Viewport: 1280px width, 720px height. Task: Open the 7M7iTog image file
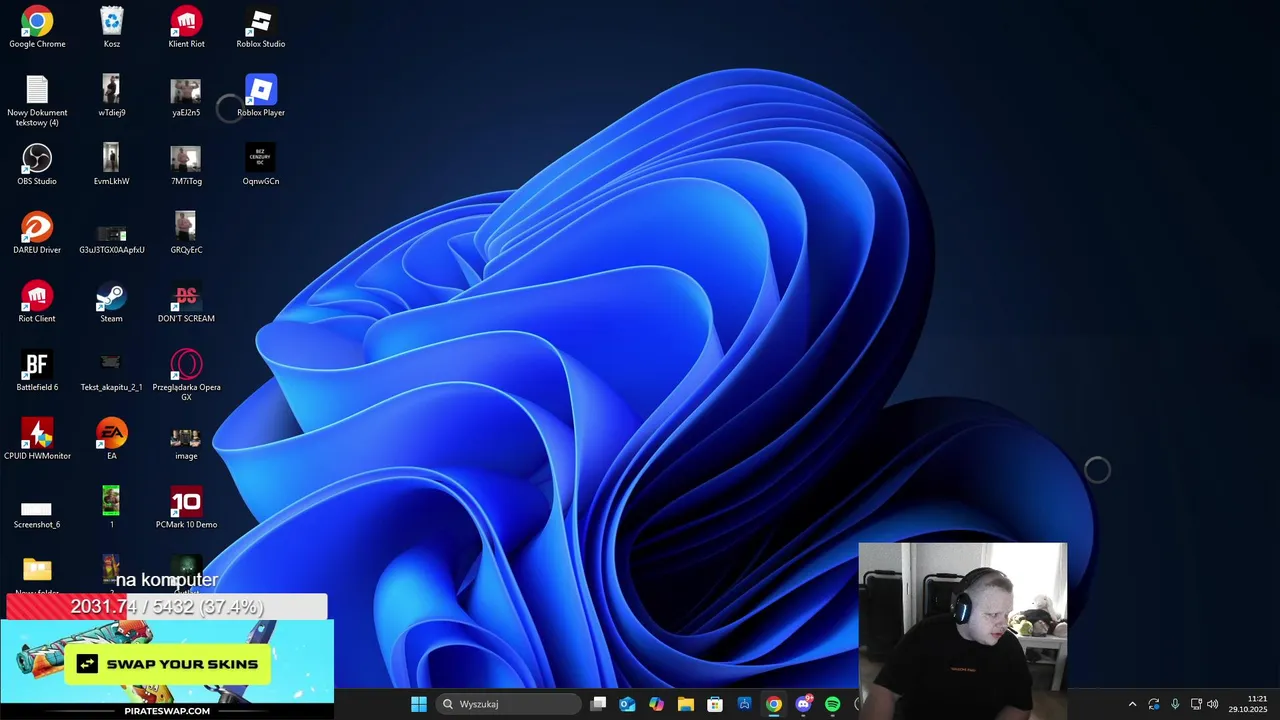[186, 165]
